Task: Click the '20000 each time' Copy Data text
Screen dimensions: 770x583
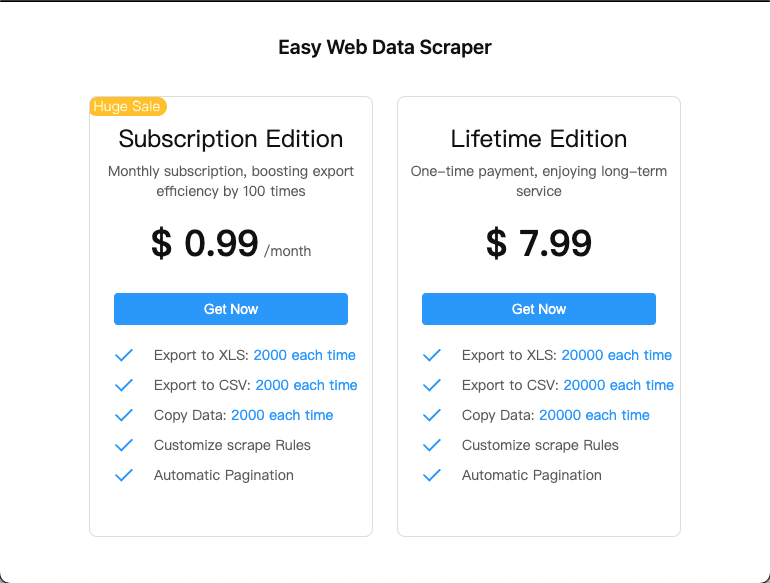Action: point(594,415)
